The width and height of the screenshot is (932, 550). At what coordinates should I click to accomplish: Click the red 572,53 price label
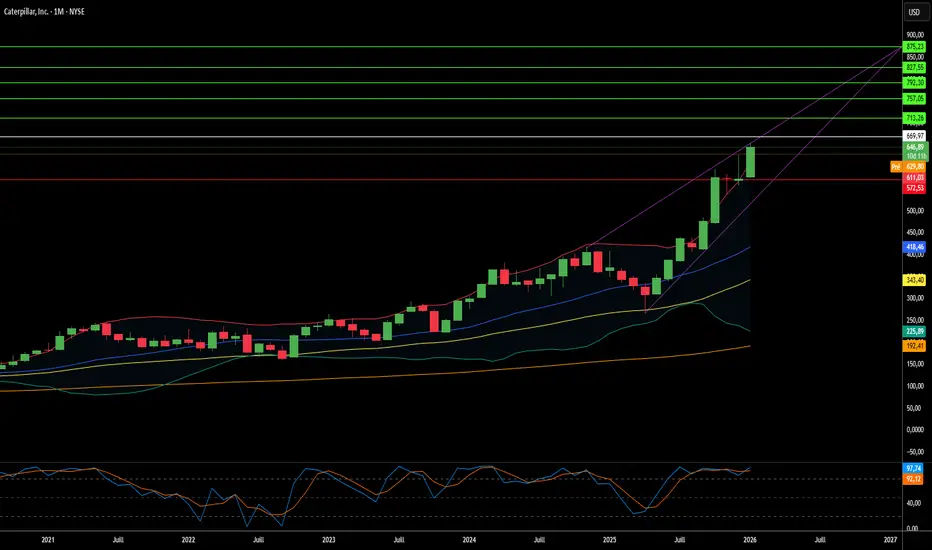(x=914, y=187)
